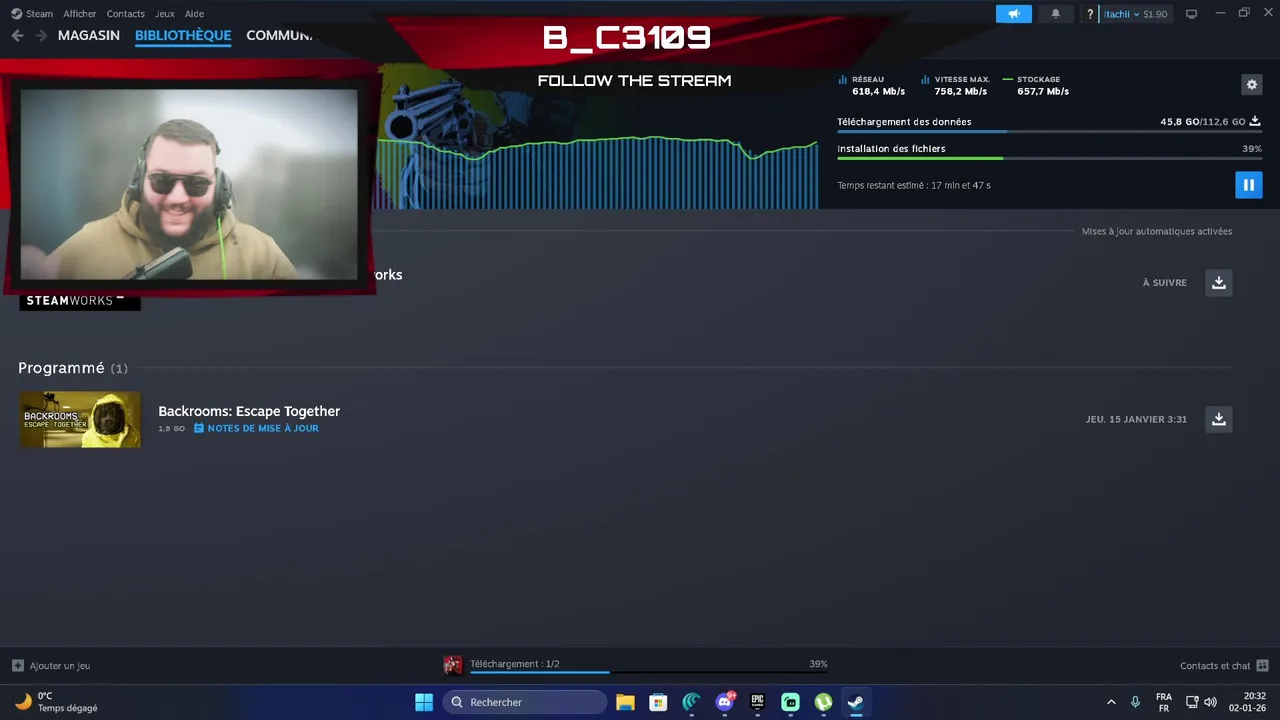Open the Jeux menu
Viewport: 1280px width, 720px height.
point(165,14)
